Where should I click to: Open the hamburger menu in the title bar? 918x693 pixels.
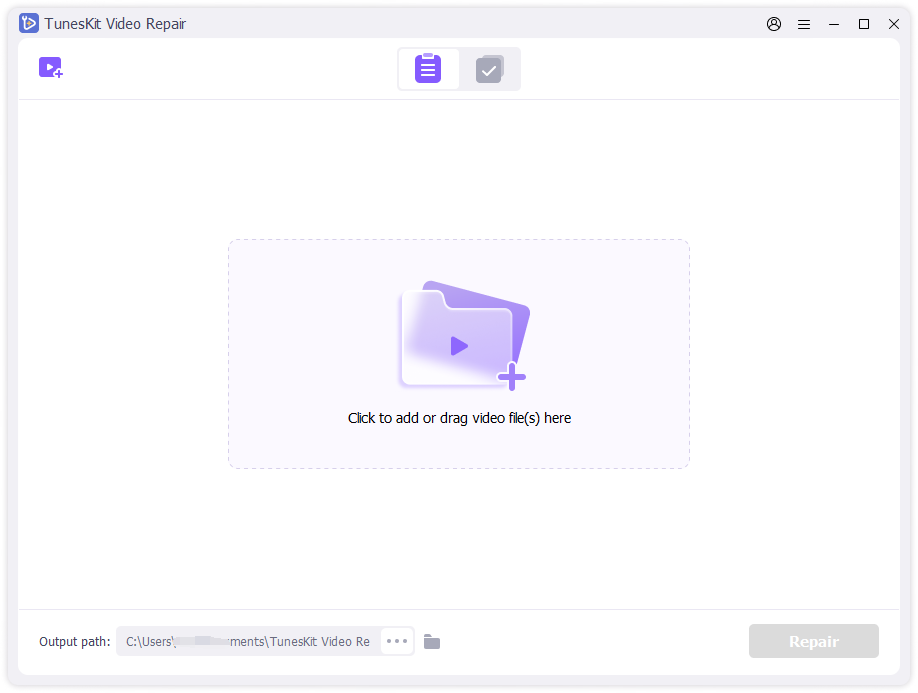click(x=804, y=24)
